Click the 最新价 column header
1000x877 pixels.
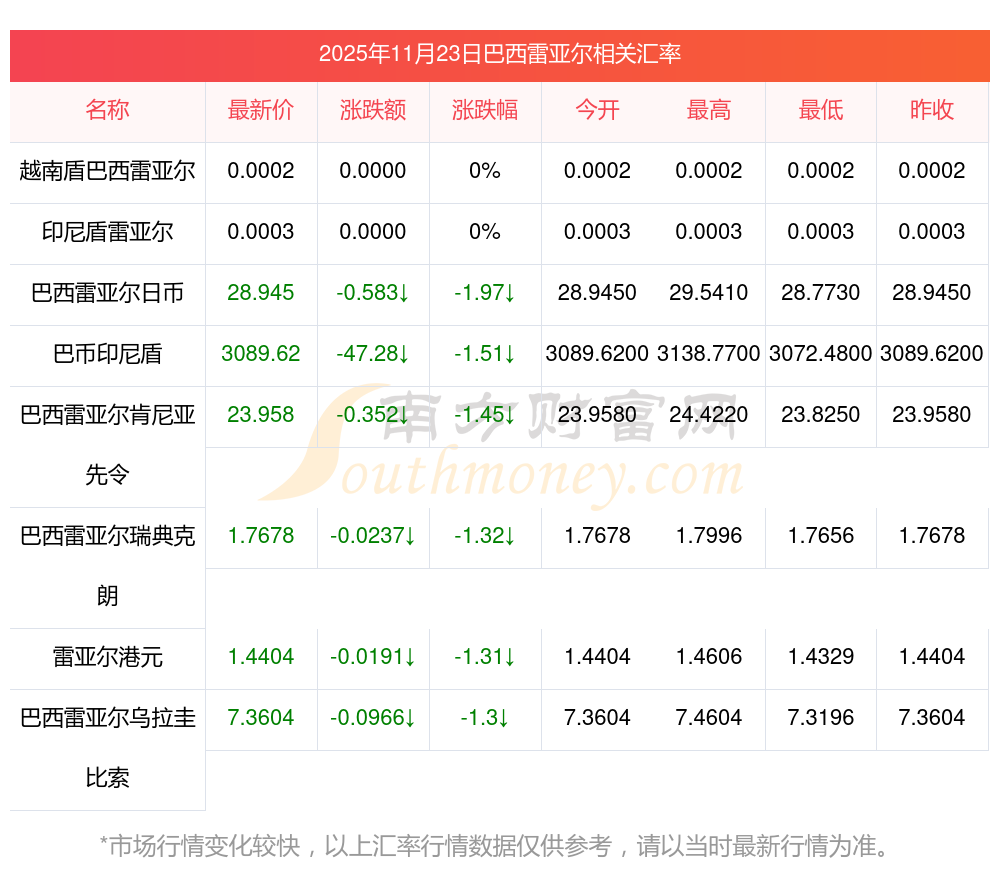click(261, 111)
